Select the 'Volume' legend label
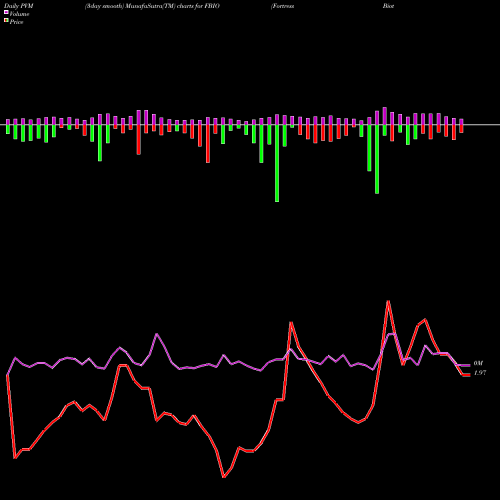Viewport: 500px width, 500px height. click(19, 14)
